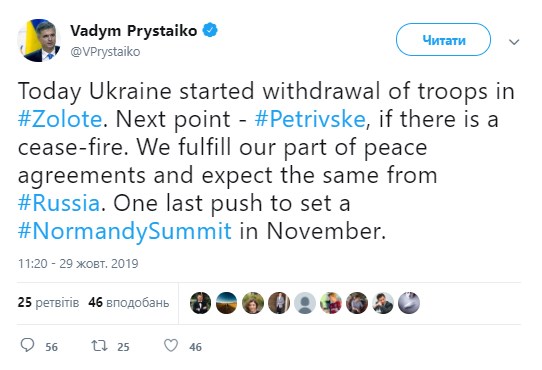Click the @VPrystaiko handle
Image resolution: width=542 pixels, height=370 pixels.
tap(105, 52)
